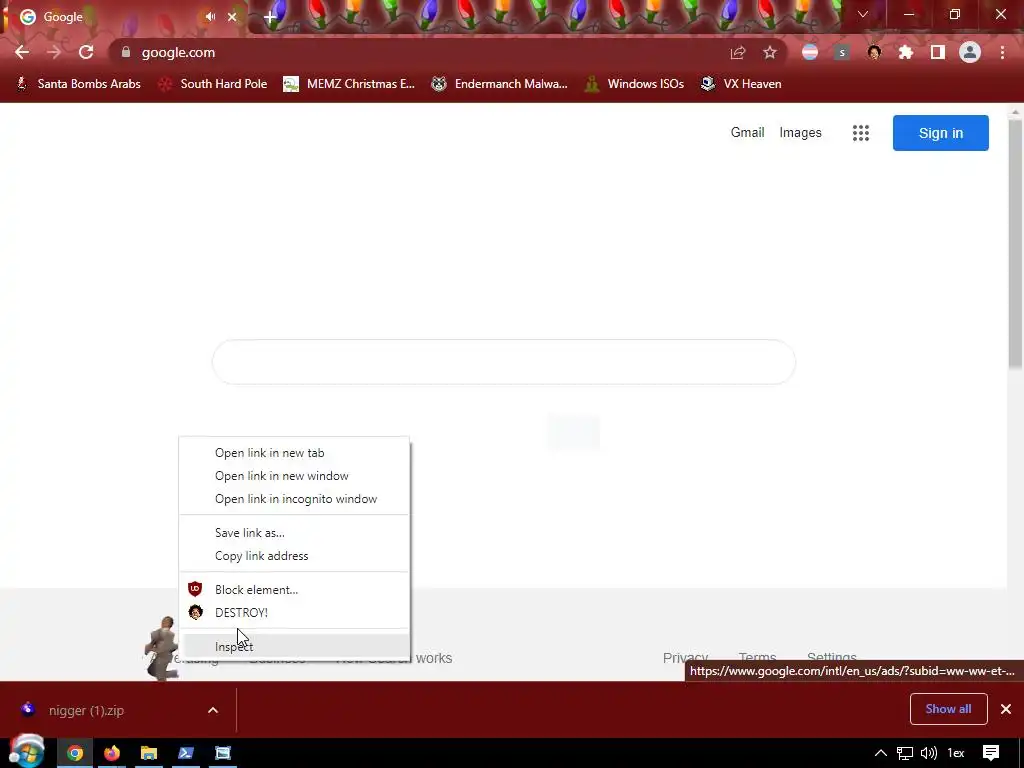The image size is (1024, 768).
Task: Open the Settings footer link
Action: tap(831, 656)
